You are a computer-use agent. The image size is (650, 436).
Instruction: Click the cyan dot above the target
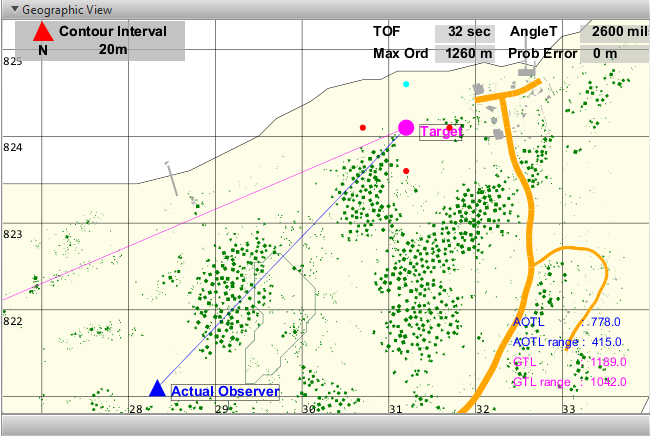click(406, 84)
